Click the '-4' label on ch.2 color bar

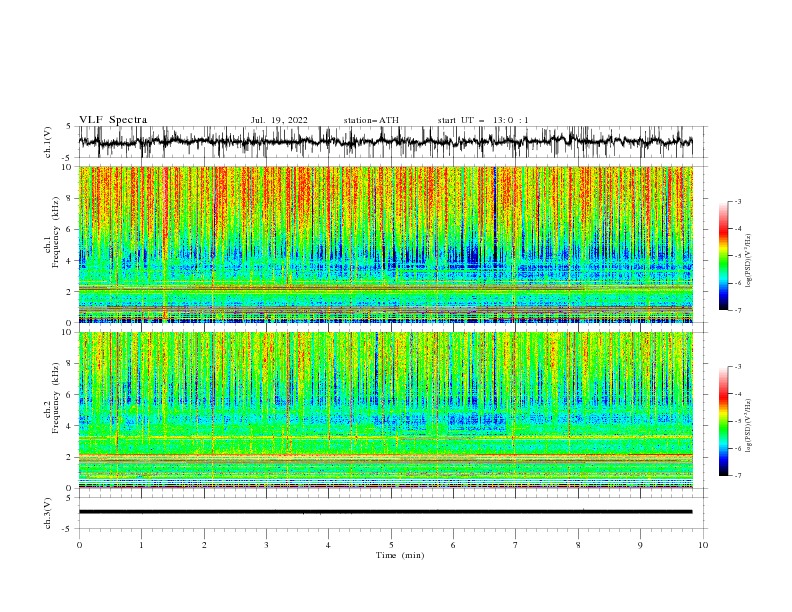(x=738, y=394)
